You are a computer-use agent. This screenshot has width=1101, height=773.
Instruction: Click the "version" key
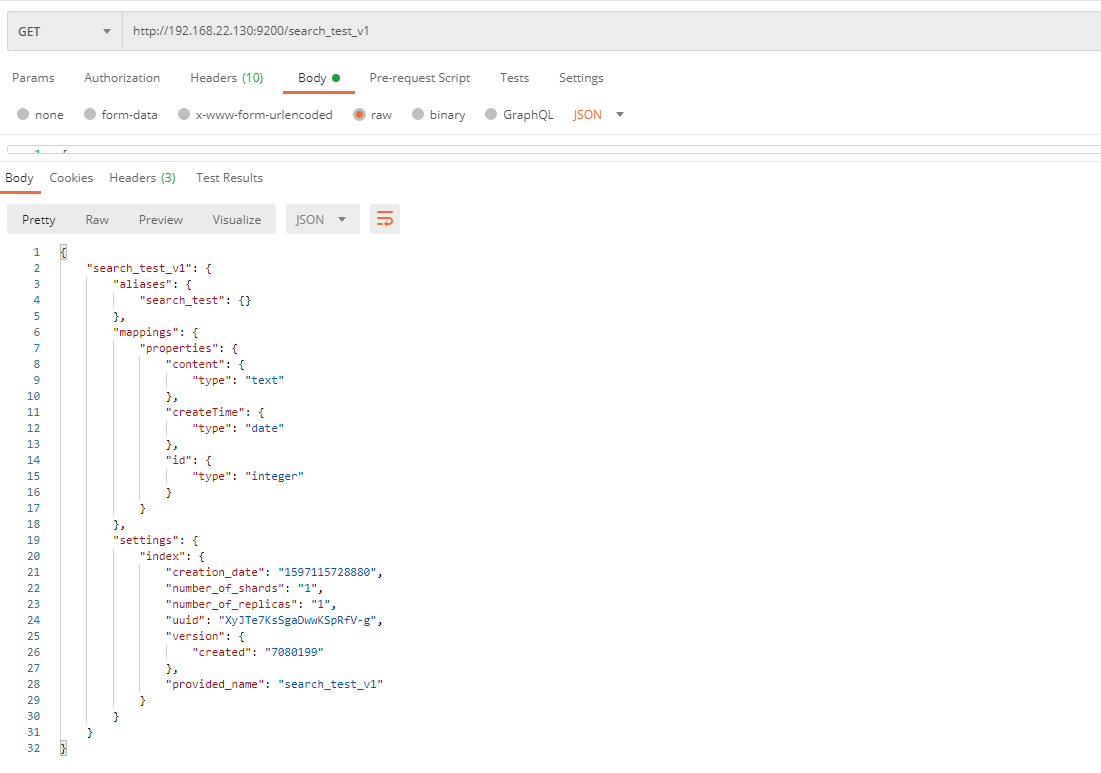196,636
